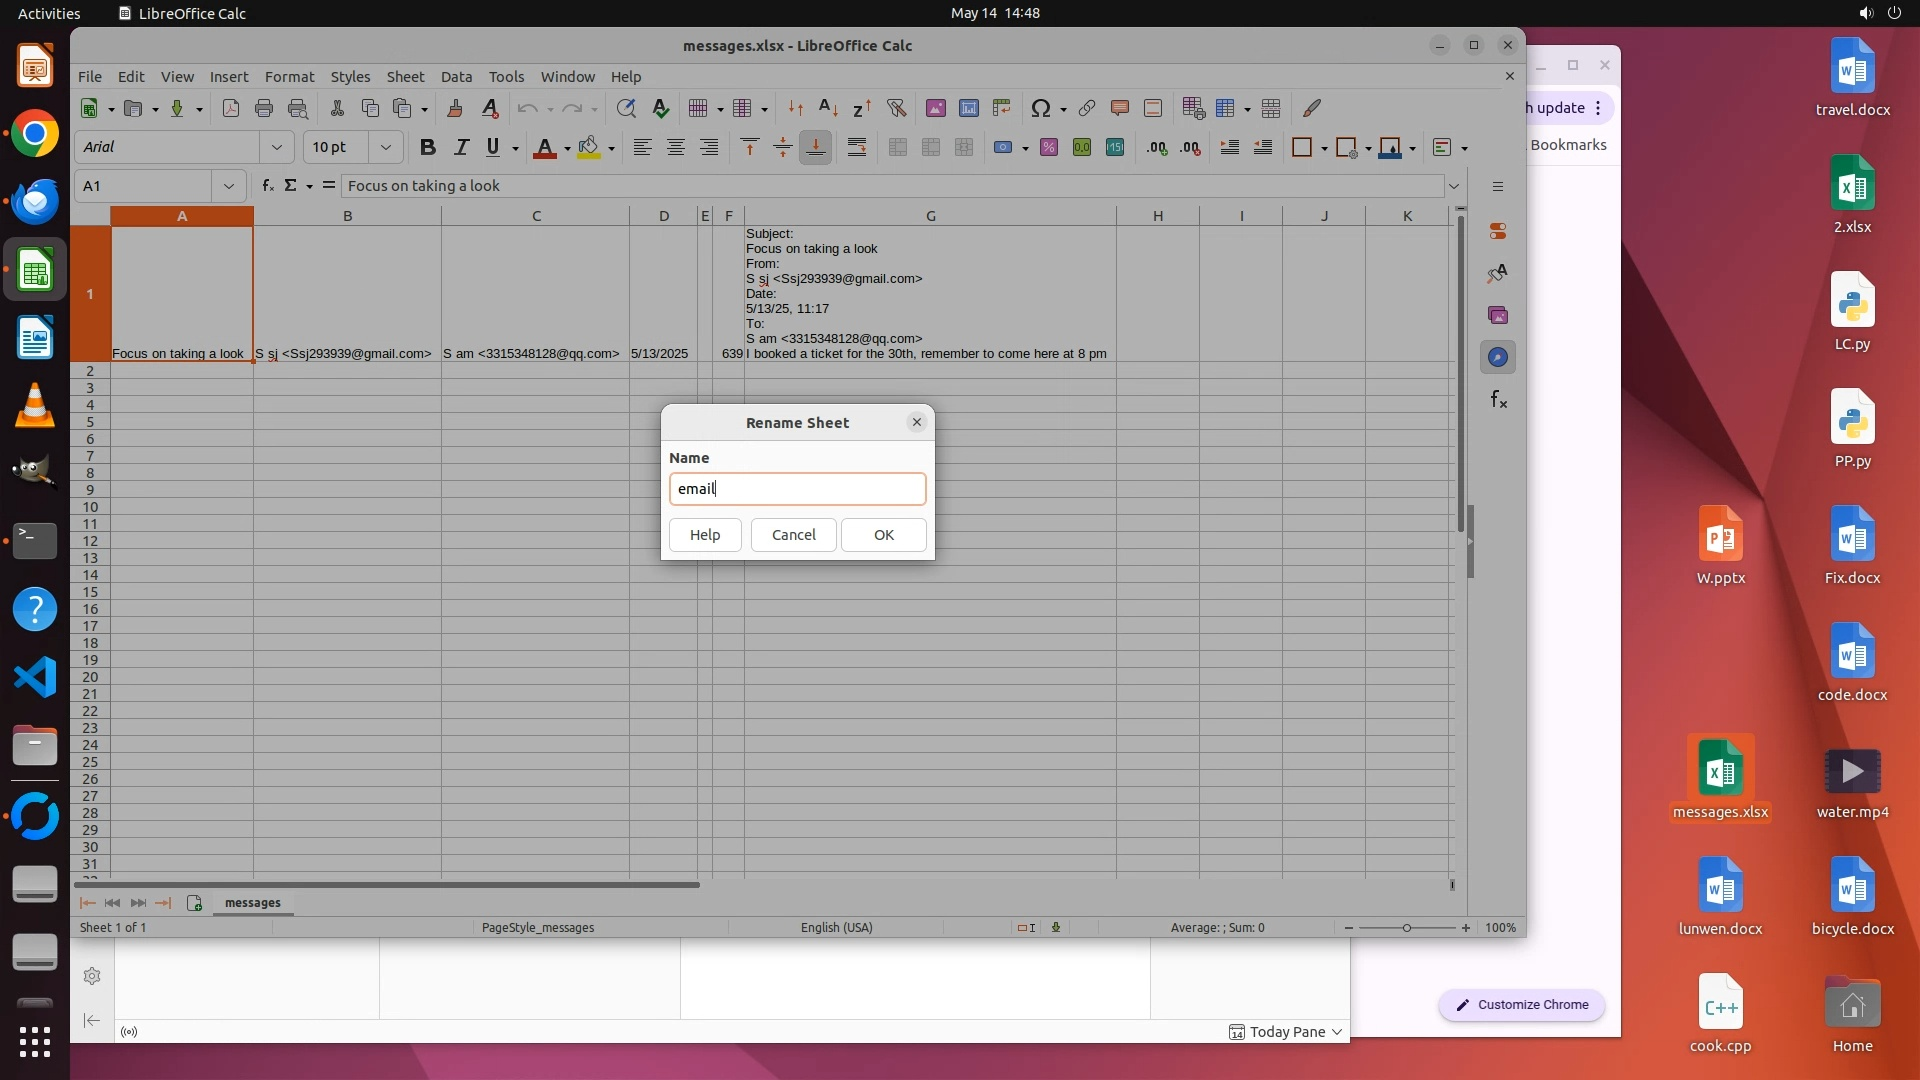Open the sidebar Functions panel
Screen dimensions: 1920x1080
click(1497, 401)
